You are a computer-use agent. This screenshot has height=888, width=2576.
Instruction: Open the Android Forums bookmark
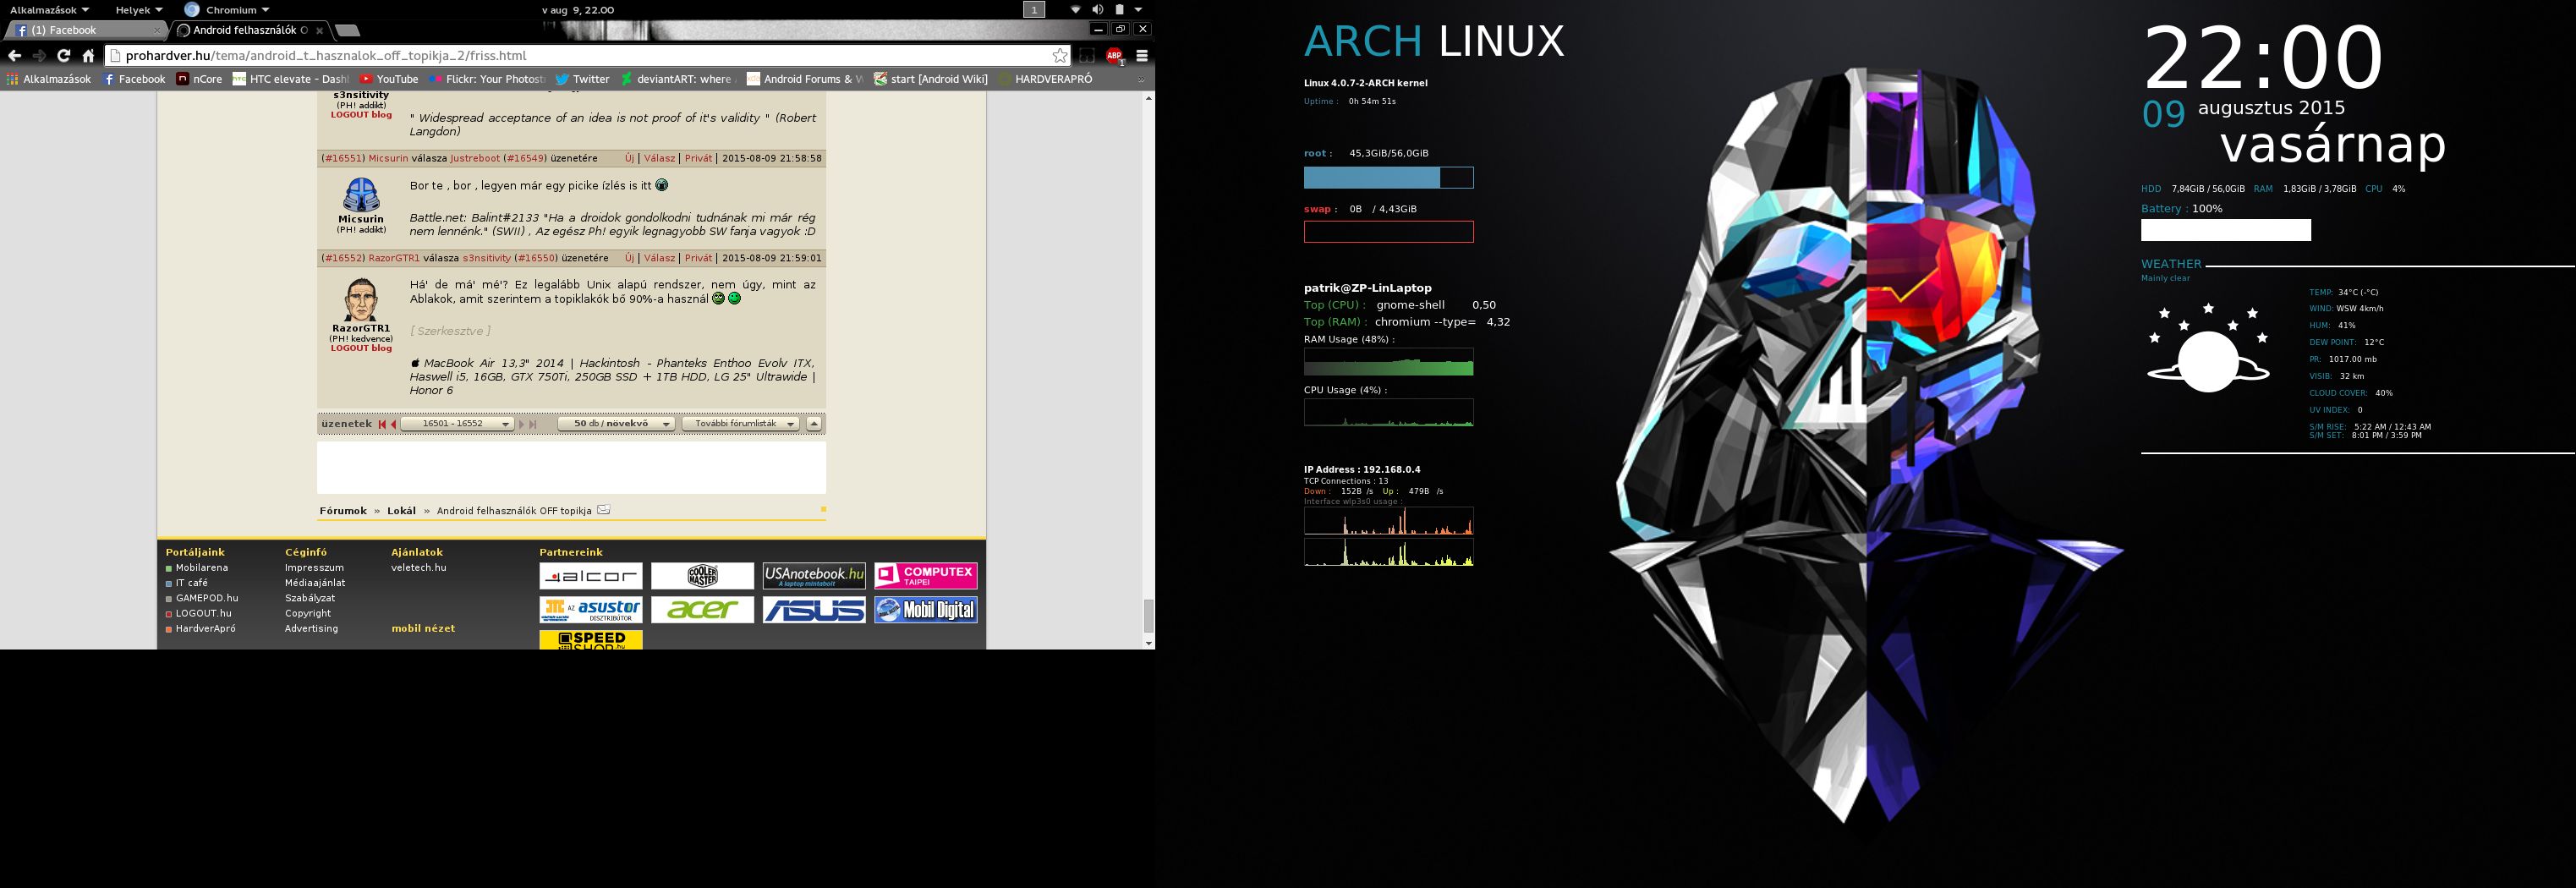(805, 79)
